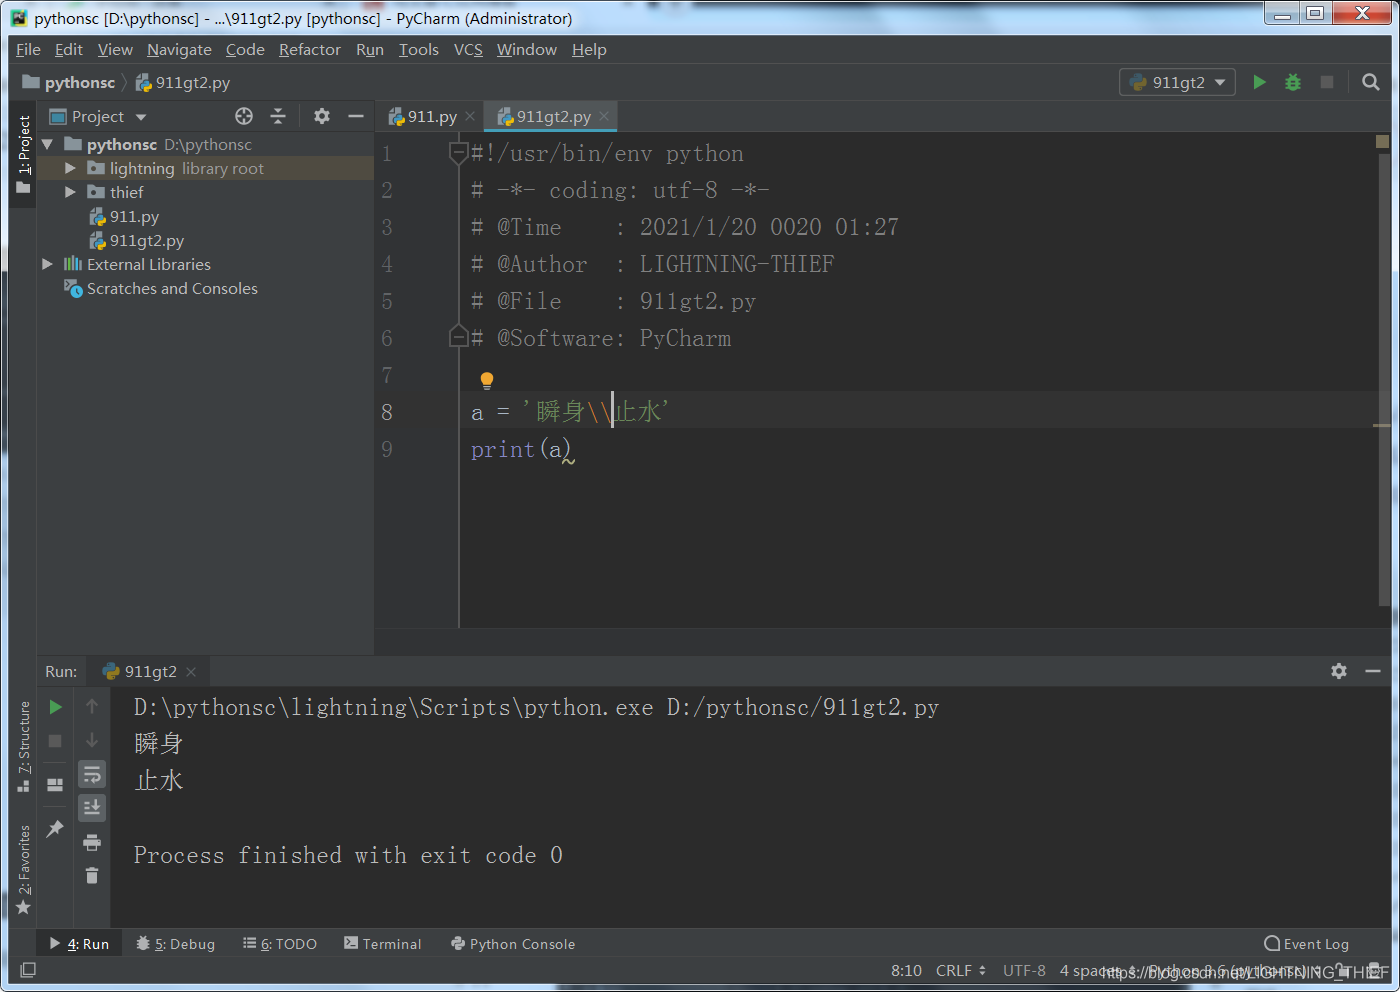This screenshot has height=992, width=1400.
Task: Click the yellow intention lightbulb
Action: coord(487,380)
